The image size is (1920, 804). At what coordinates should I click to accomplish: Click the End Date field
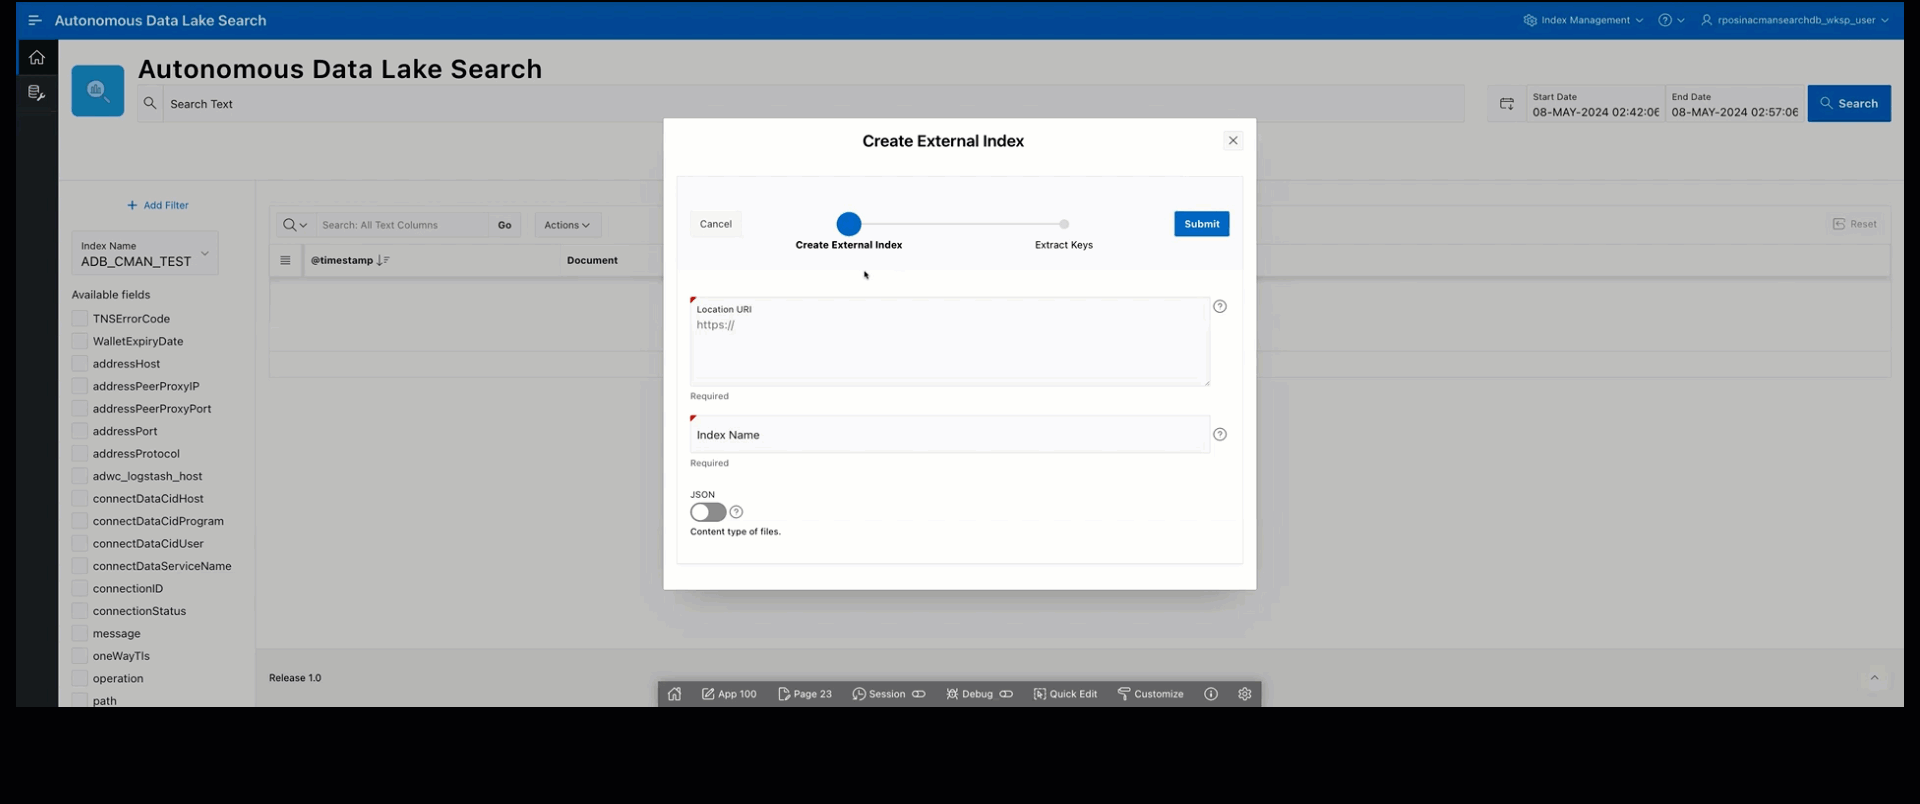tap(1734, 104)
